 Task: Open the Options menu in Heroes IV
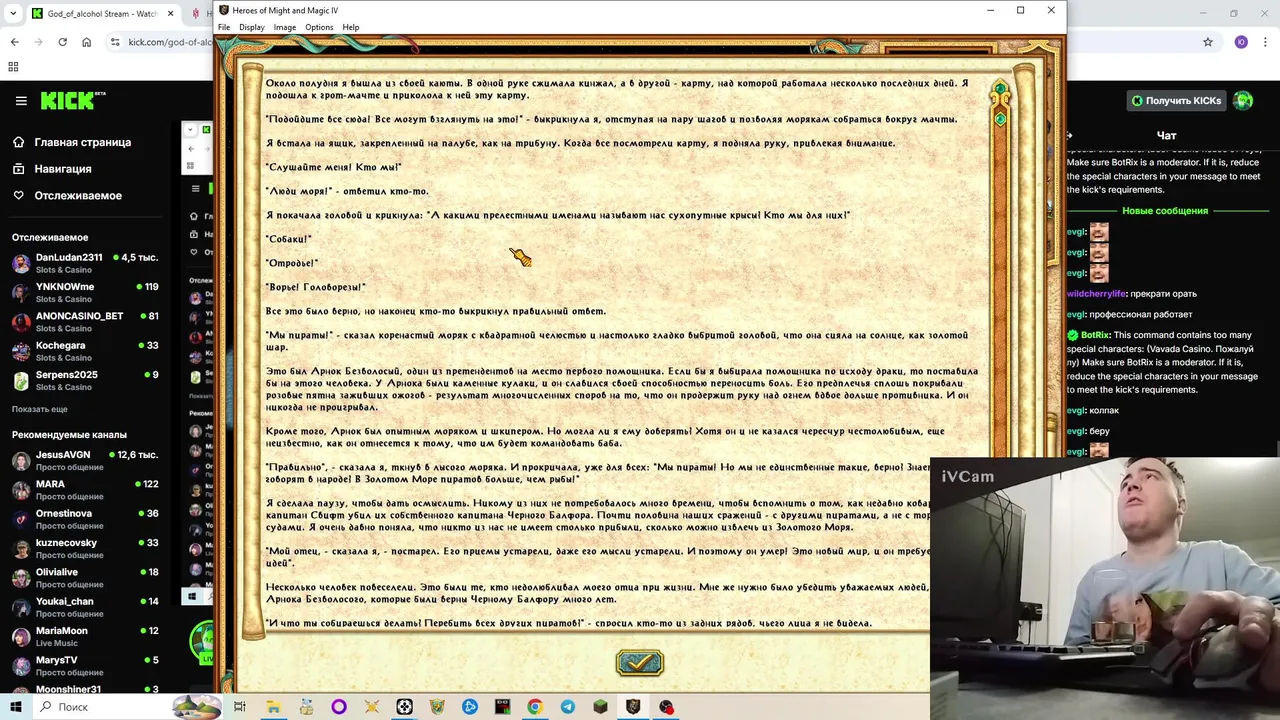click(x=319, y=27)
